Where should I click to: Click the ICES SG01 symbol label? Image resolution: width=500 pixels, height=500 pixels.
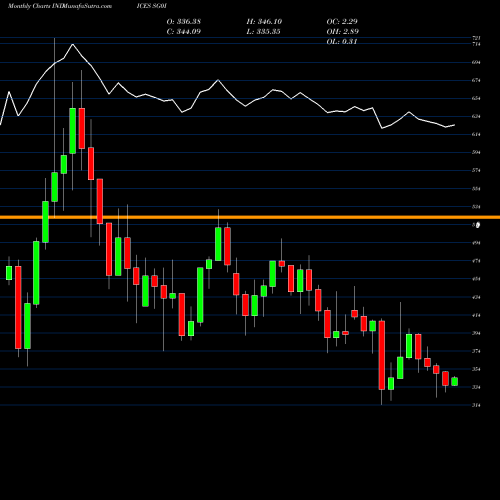[152, 6]
